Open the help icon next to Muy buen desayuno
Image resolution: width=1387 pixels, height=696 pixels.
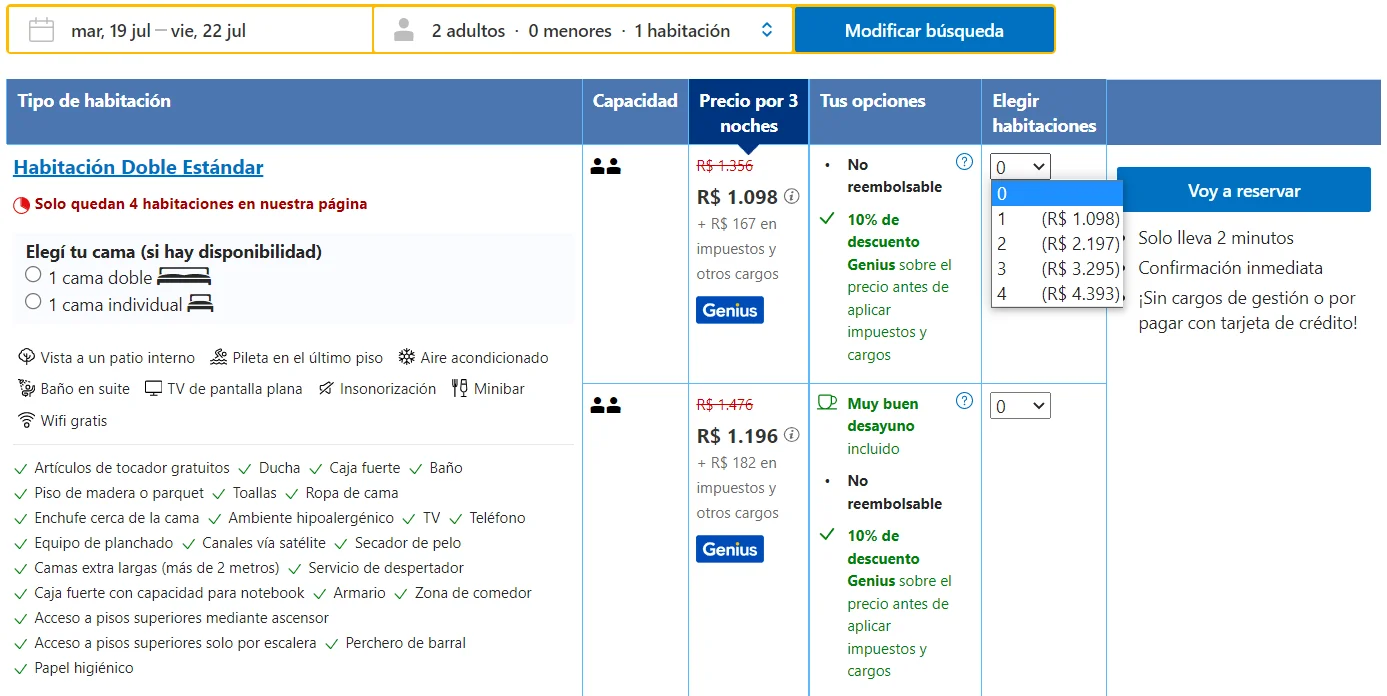pos(964,400)
